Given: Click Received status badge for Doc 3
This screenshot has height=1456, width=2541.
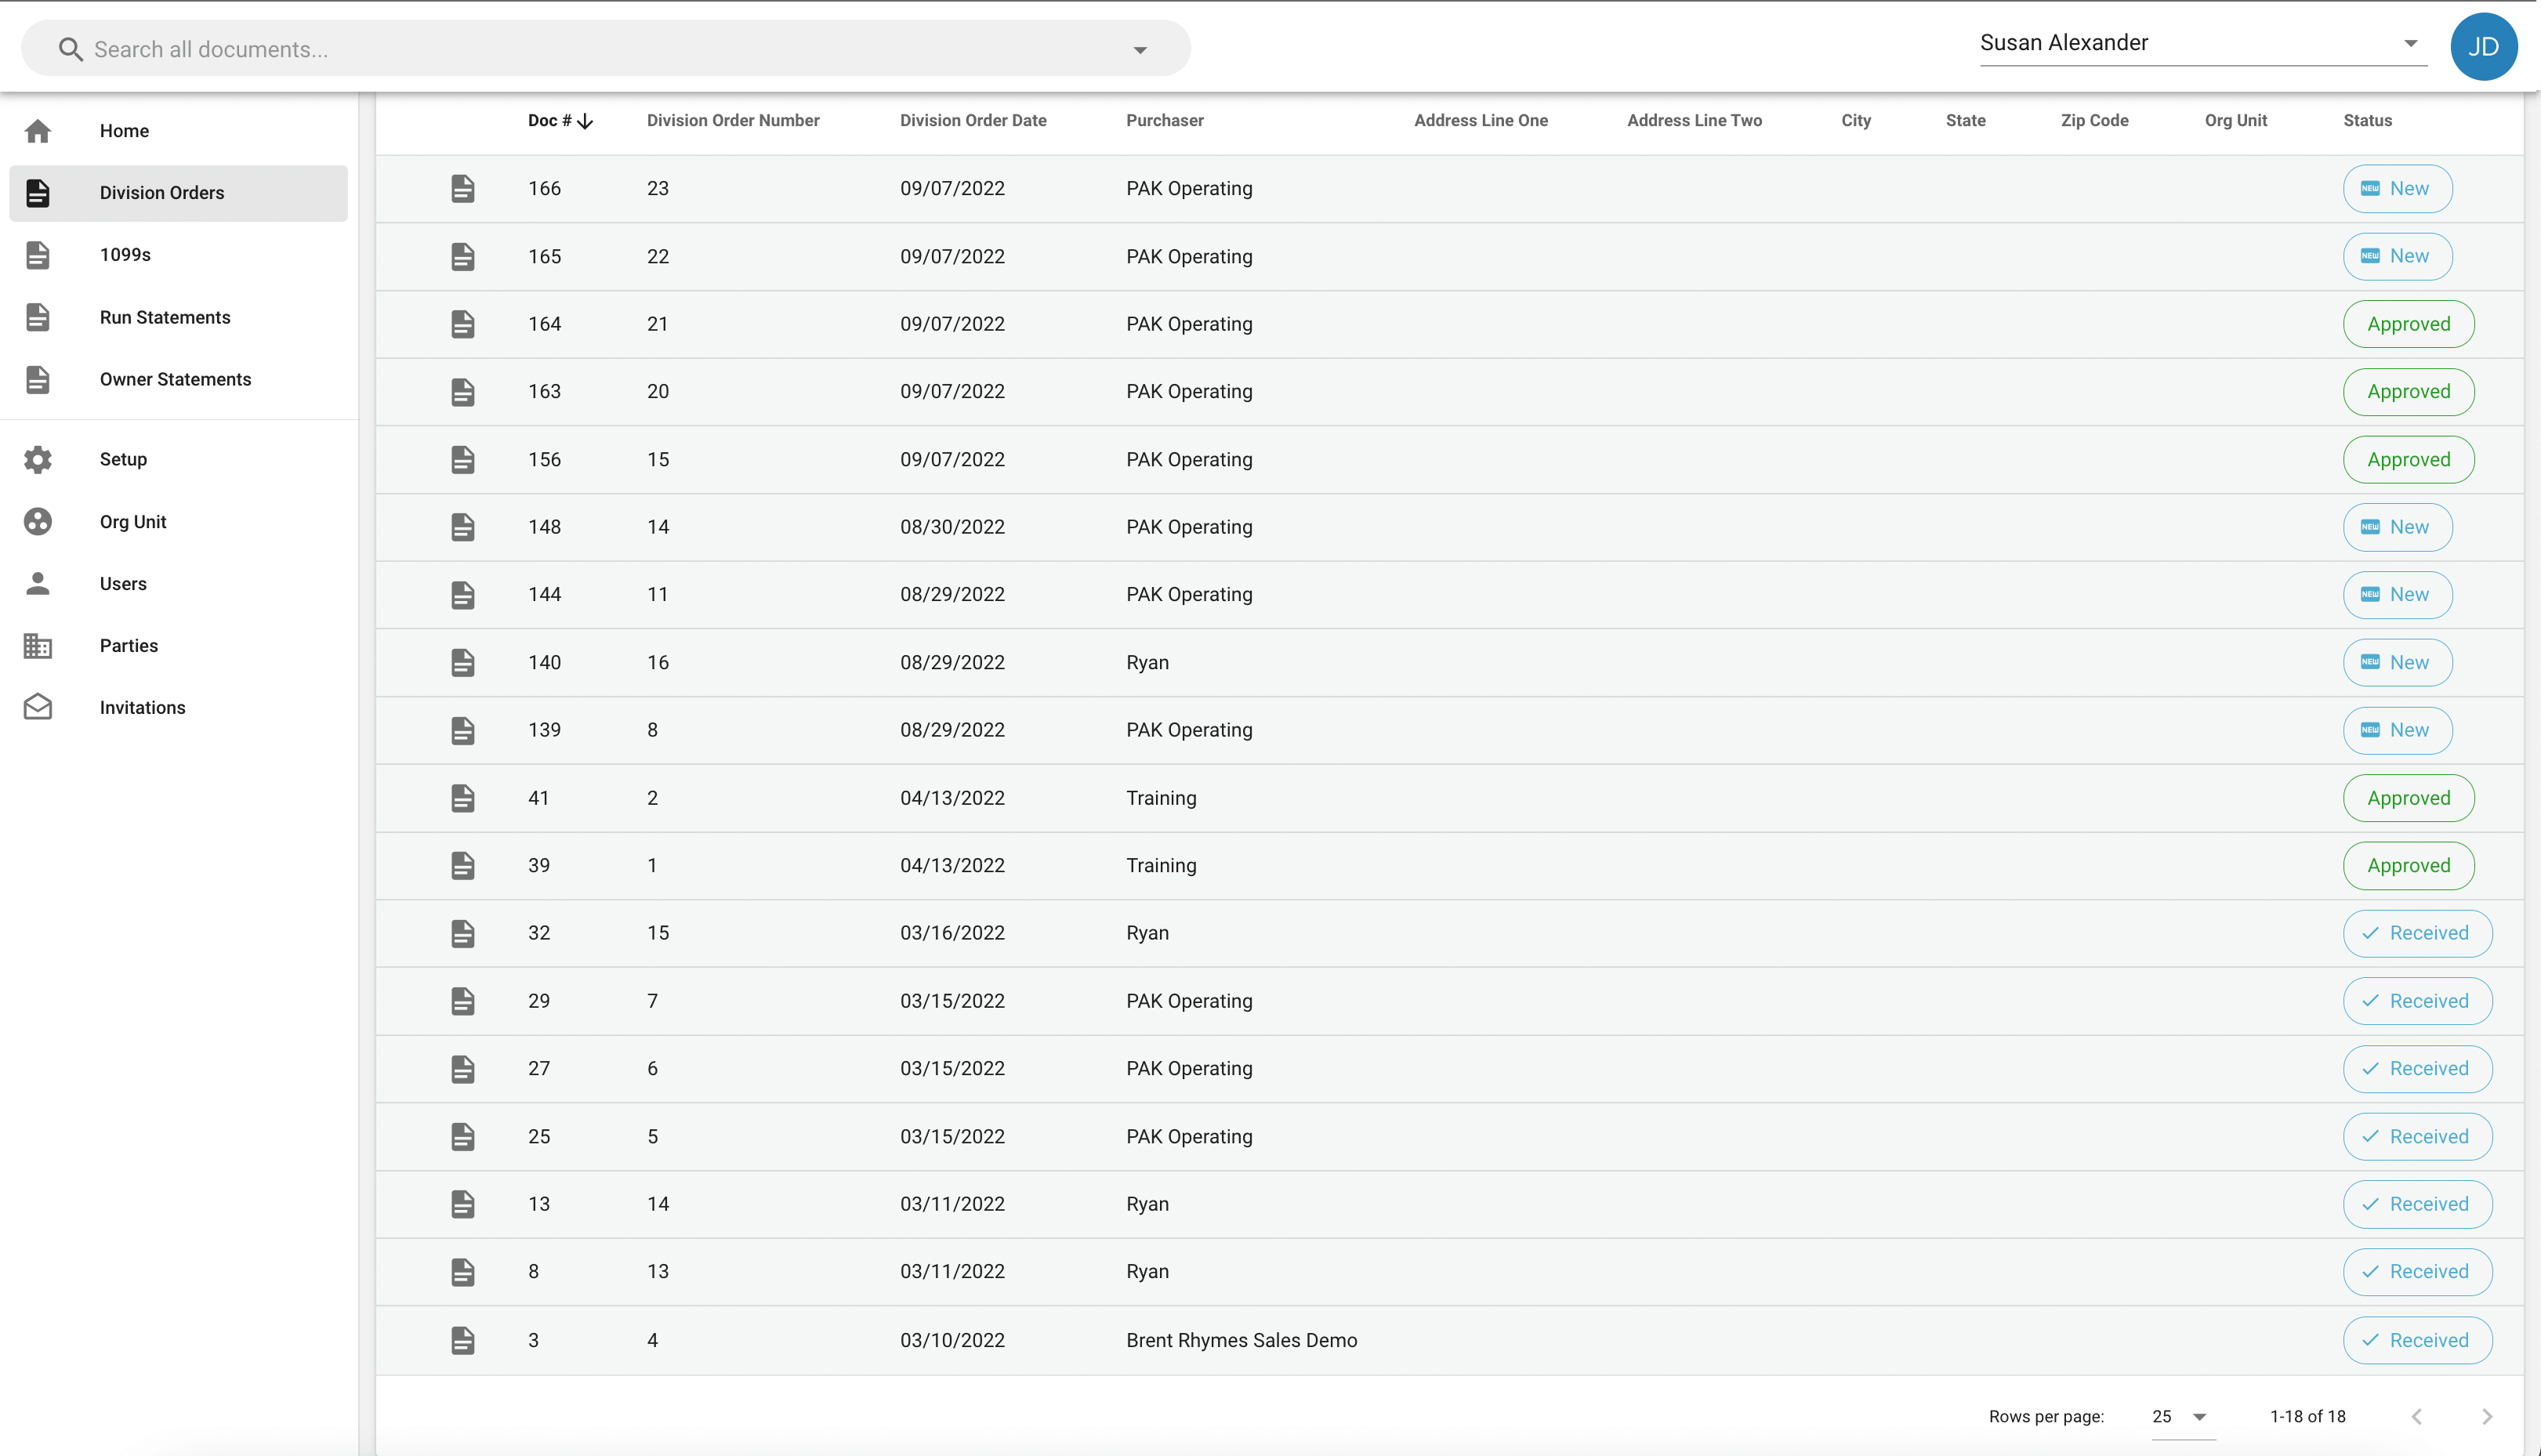Looking at the screenshot, I should pos(2417,1340).
